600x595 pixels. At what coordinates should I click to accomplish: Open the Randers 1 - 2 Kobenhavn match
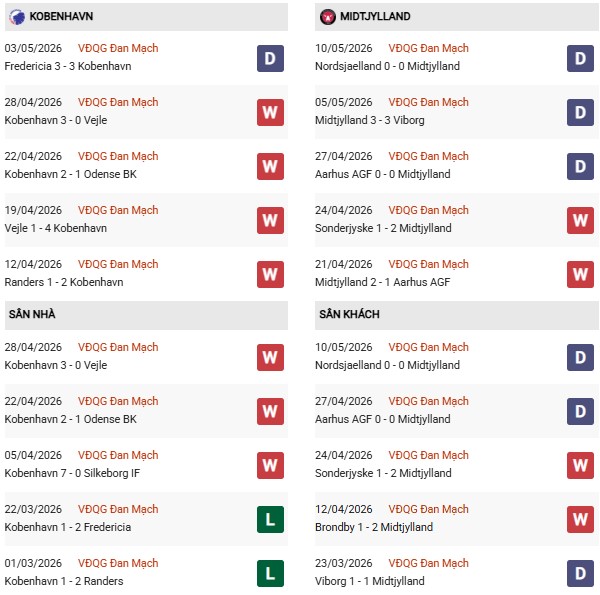tap(64, 282)
